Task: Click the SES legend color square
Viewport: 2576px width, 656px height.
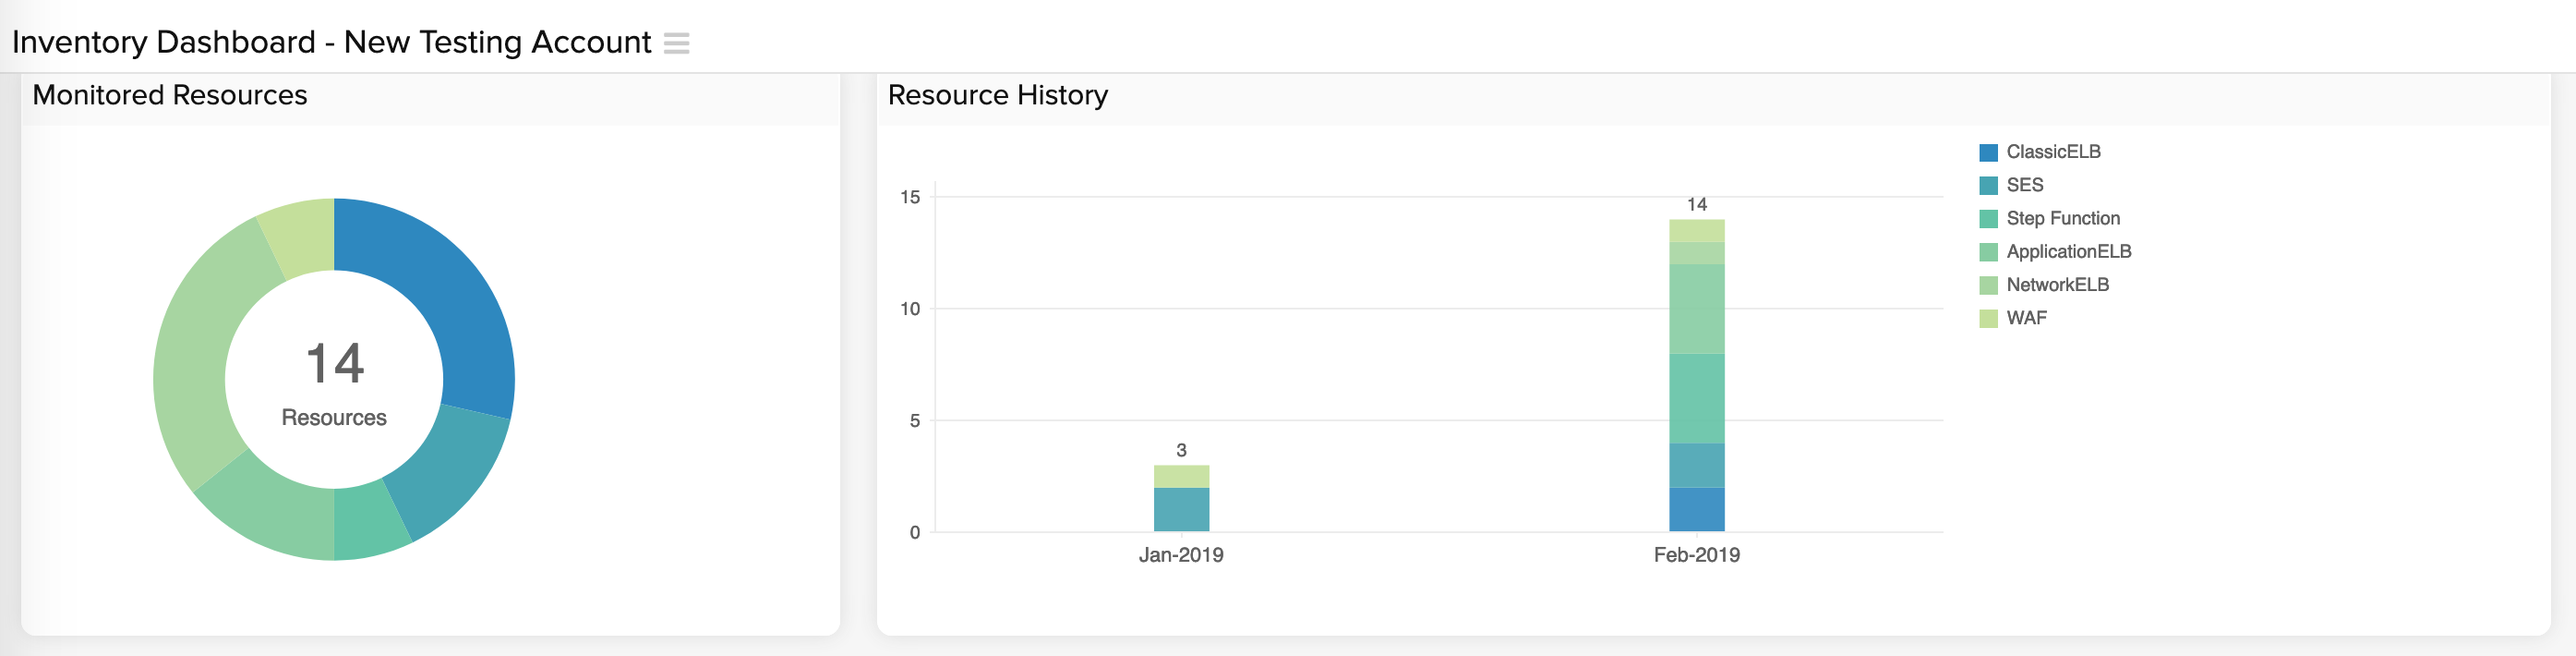Action: [1988, 185]
